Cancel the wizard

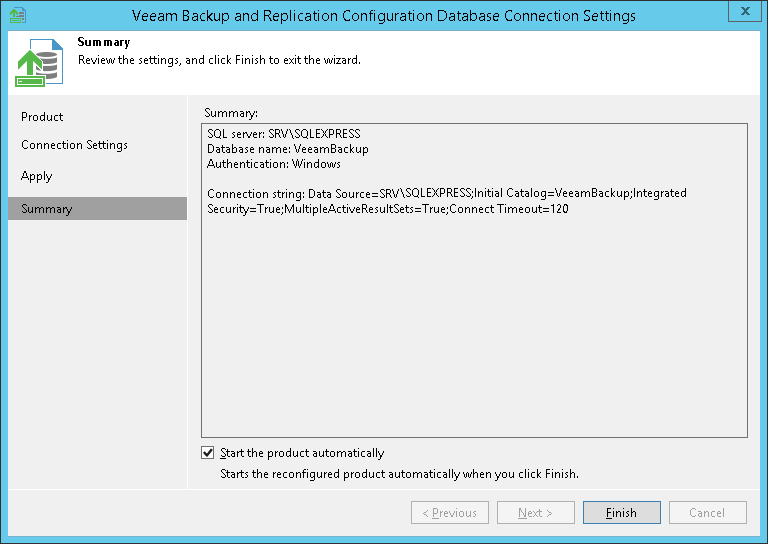point(707,513)
